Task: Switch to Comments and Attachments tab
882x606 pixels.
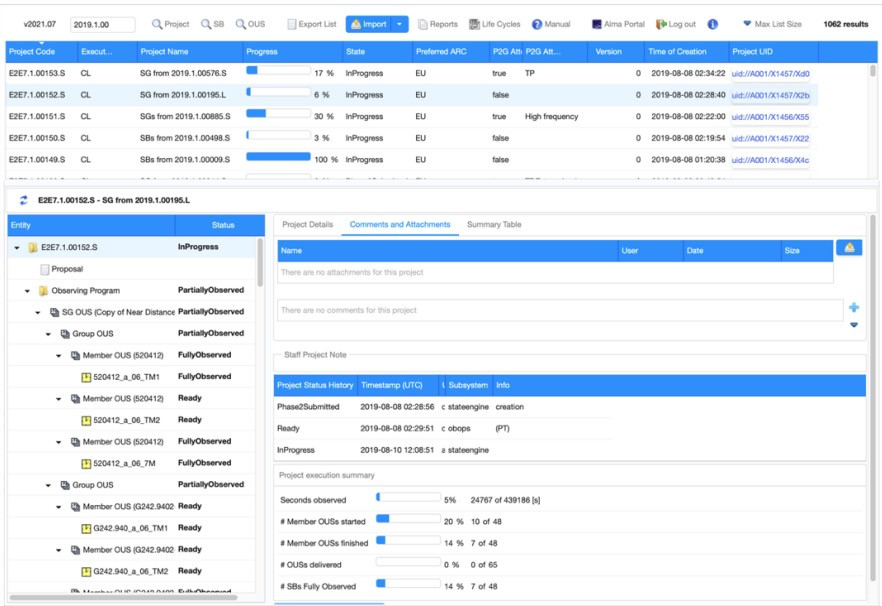Action: tap(400, 225)
